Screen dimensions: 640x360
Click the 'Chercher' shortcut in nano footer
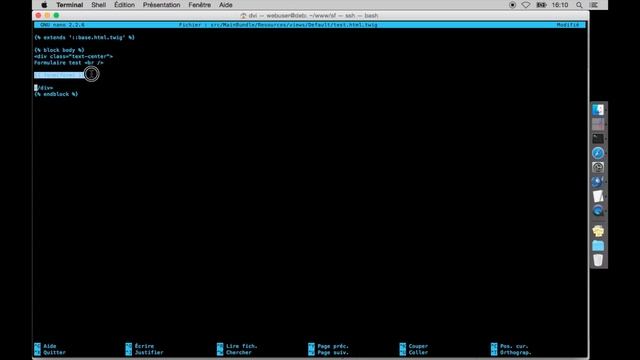[x=238, y=353]
